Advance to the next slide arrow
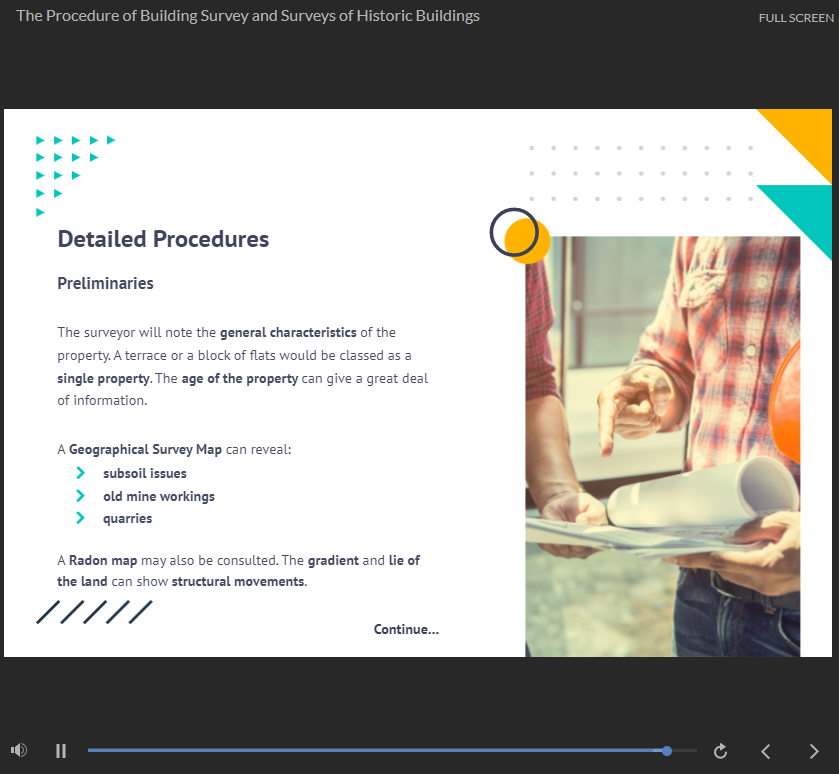The width and height of the screenshot is (839, 774). click(814, 751)
